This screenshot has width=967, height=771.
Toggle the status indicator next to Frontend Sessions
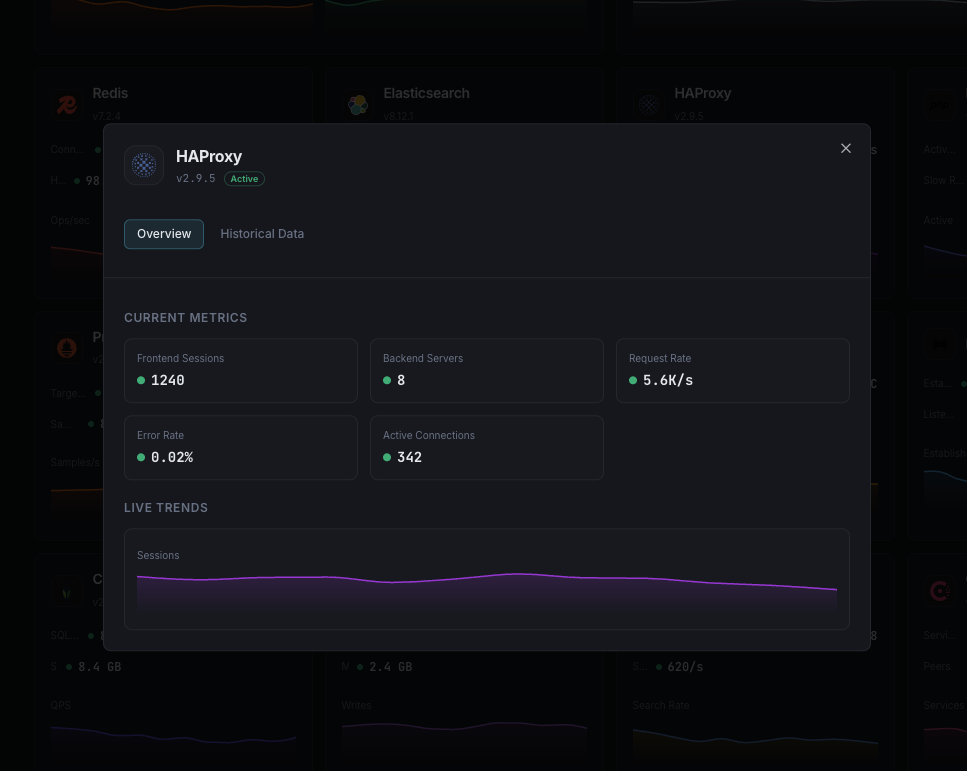[x=140, y=380]
